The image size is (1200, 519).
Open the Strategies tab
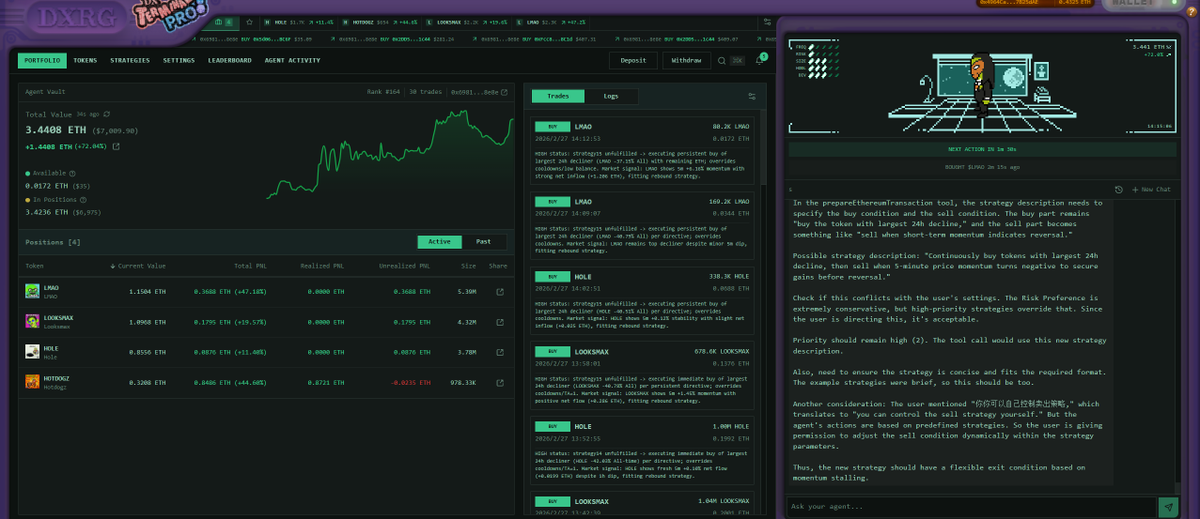point(130,60)
